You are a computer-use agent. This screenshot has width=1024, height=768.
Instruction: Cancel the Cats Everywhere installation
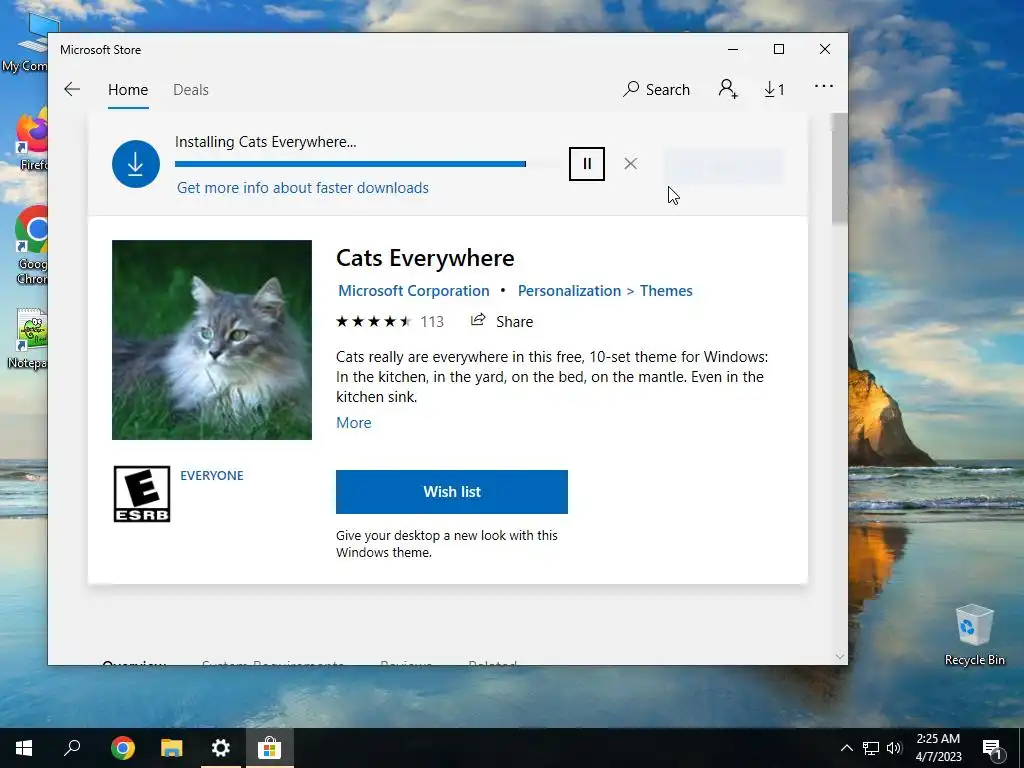(x=630, y=164)
